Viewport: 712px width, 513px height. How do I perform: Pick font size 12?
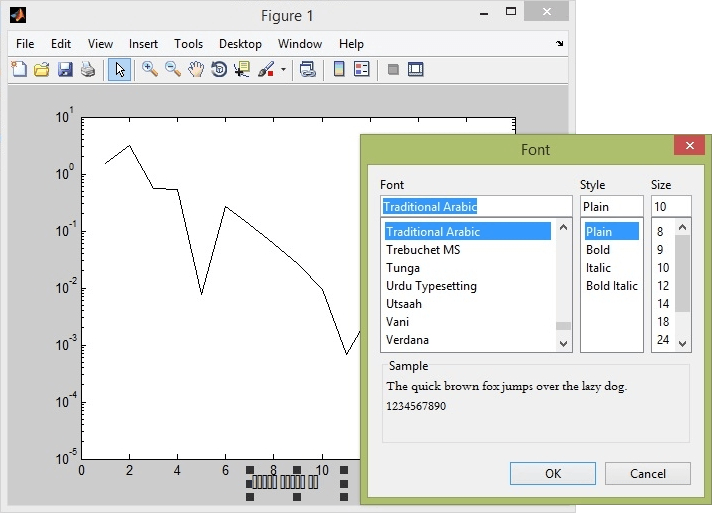[663, 286]
